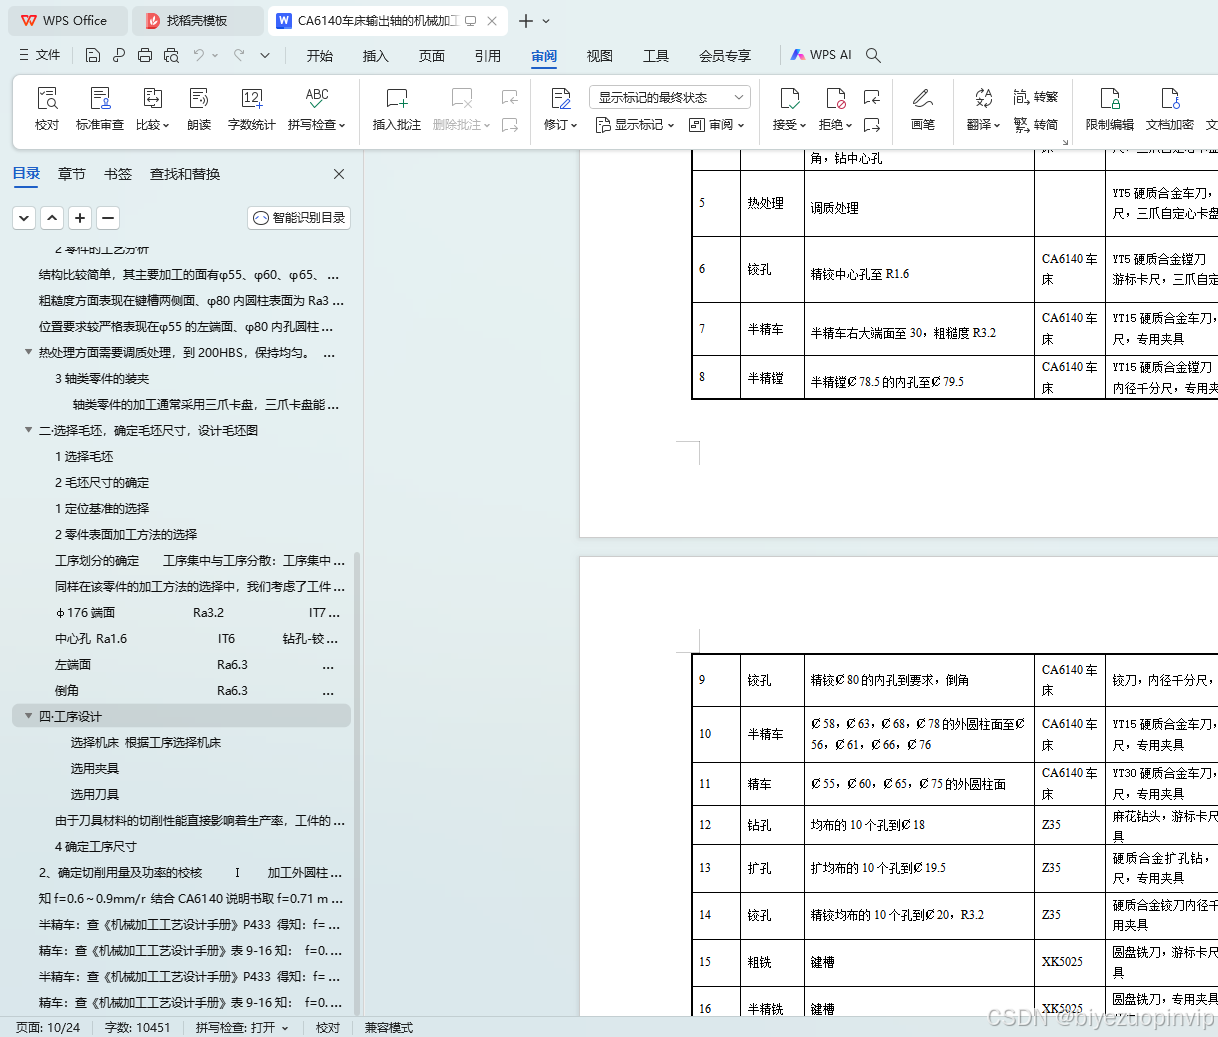This screenshot has width=1218, height=1037.
Task: Click the save icon in quick toolbar
Action: (93, 55)
